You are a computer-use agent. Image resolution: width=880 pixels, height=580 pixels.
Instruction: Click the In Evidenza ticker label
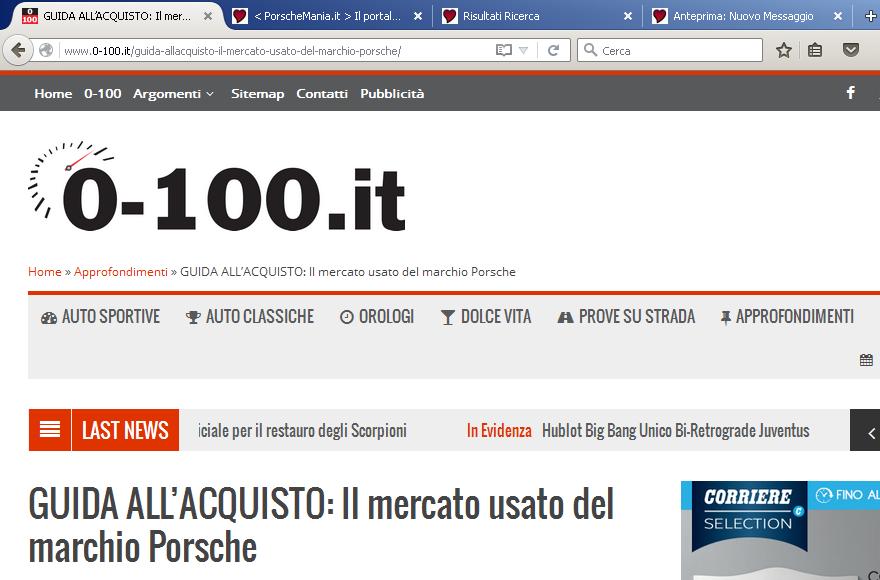(499, 431)
